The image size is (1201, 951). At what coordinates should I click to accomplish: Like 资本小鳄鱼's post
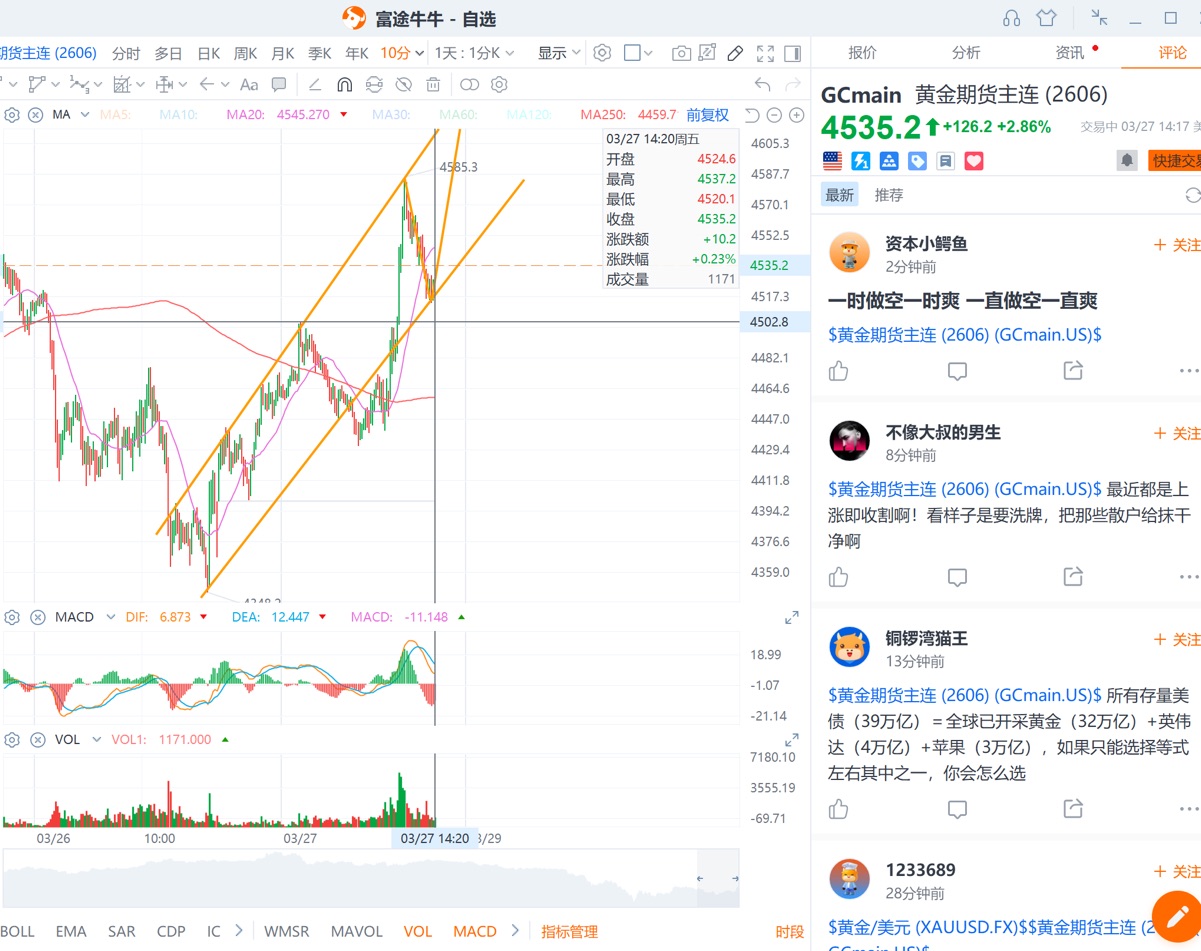[x=838, y=371]
